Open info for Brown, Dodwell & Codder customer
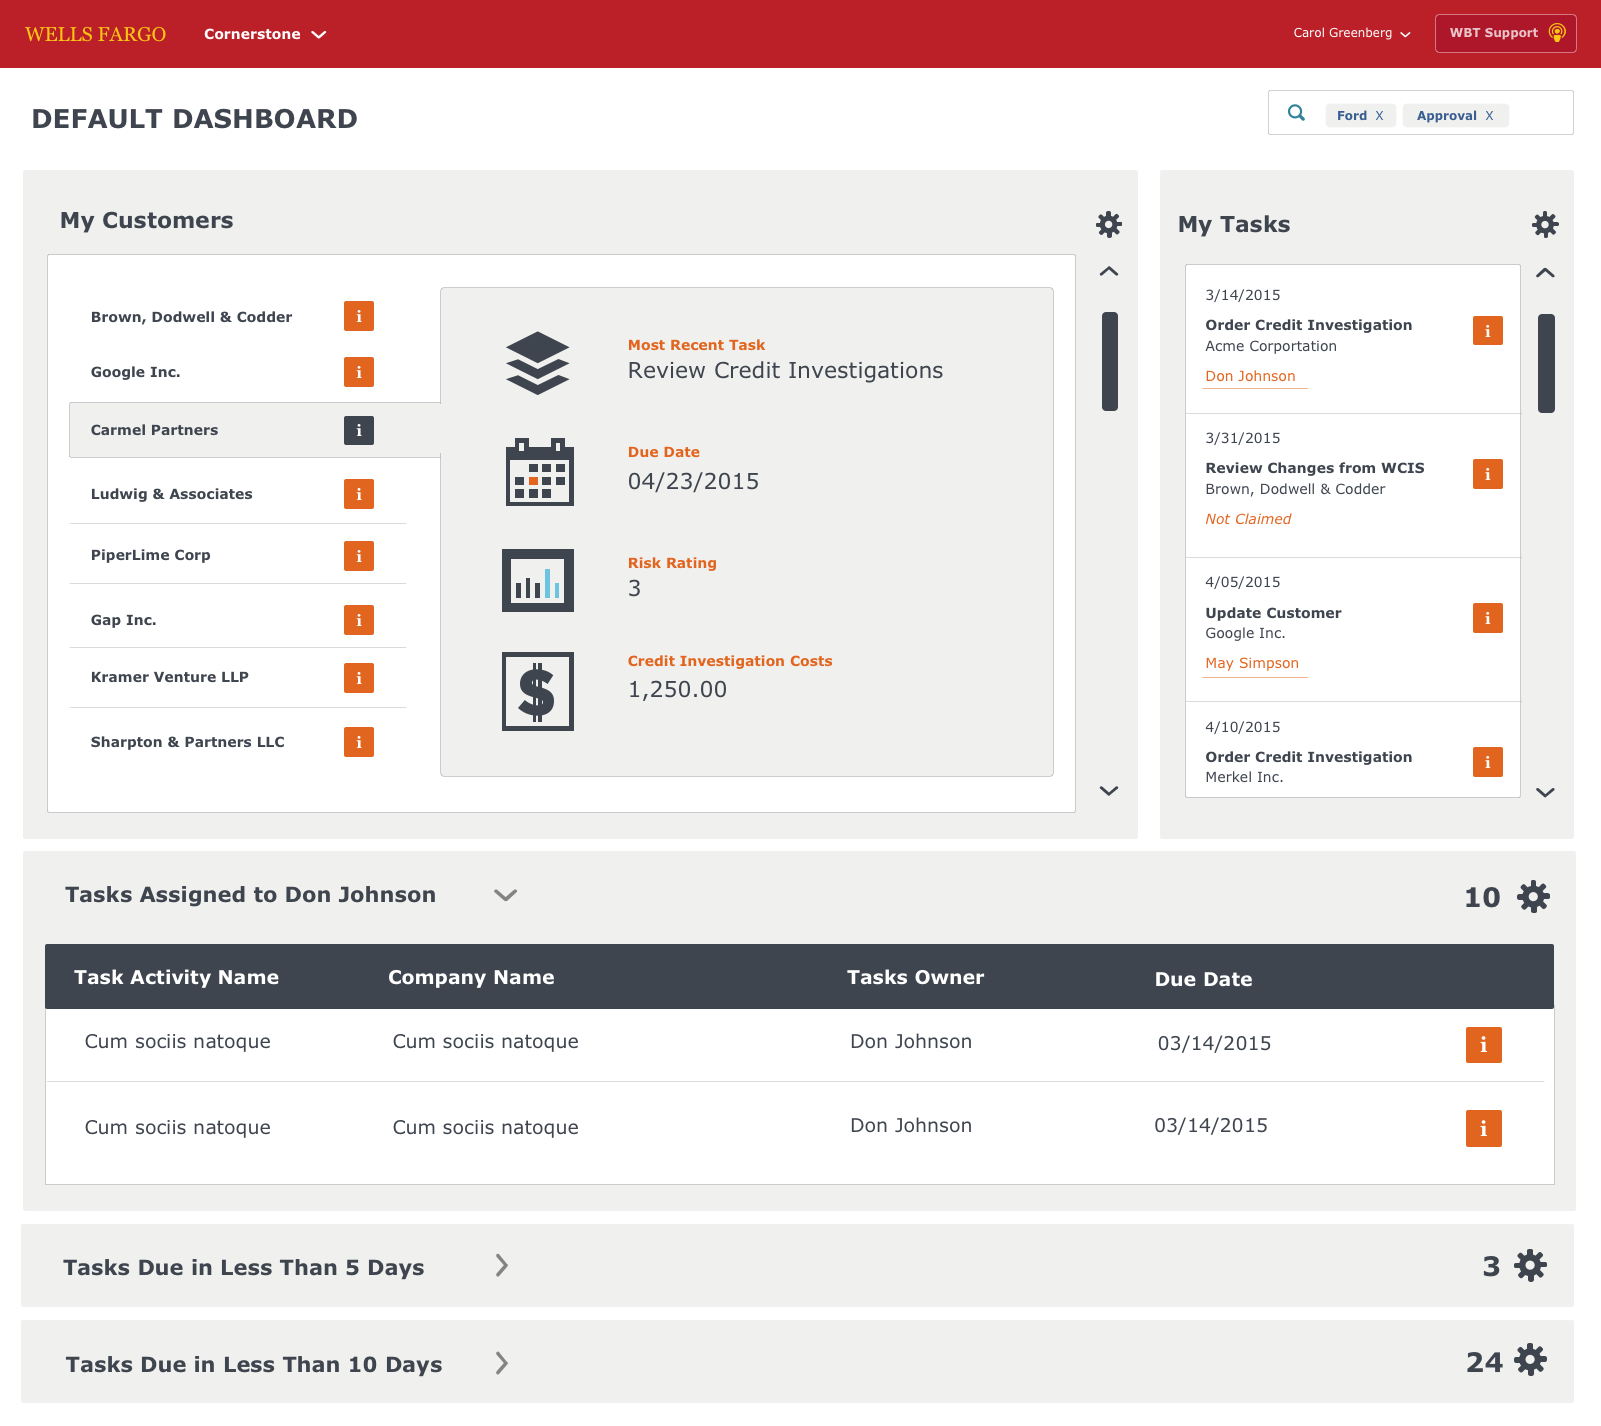The height and width of the screenshot is (1426, 1601). point(358,316)
